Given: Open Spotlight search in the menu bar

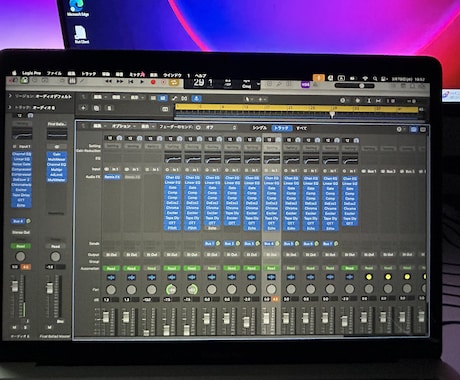Looking at the screenshot, I should (x=375, y=79).
